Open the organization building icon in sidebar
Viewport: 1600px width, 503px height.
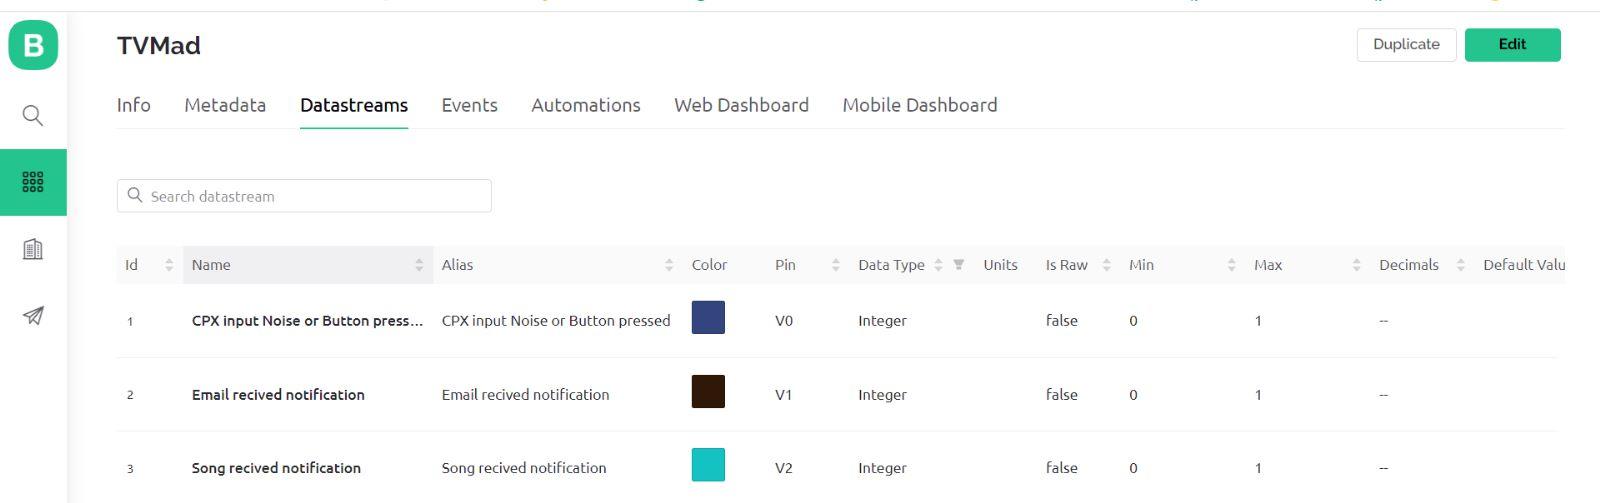[x=33, y=249]
